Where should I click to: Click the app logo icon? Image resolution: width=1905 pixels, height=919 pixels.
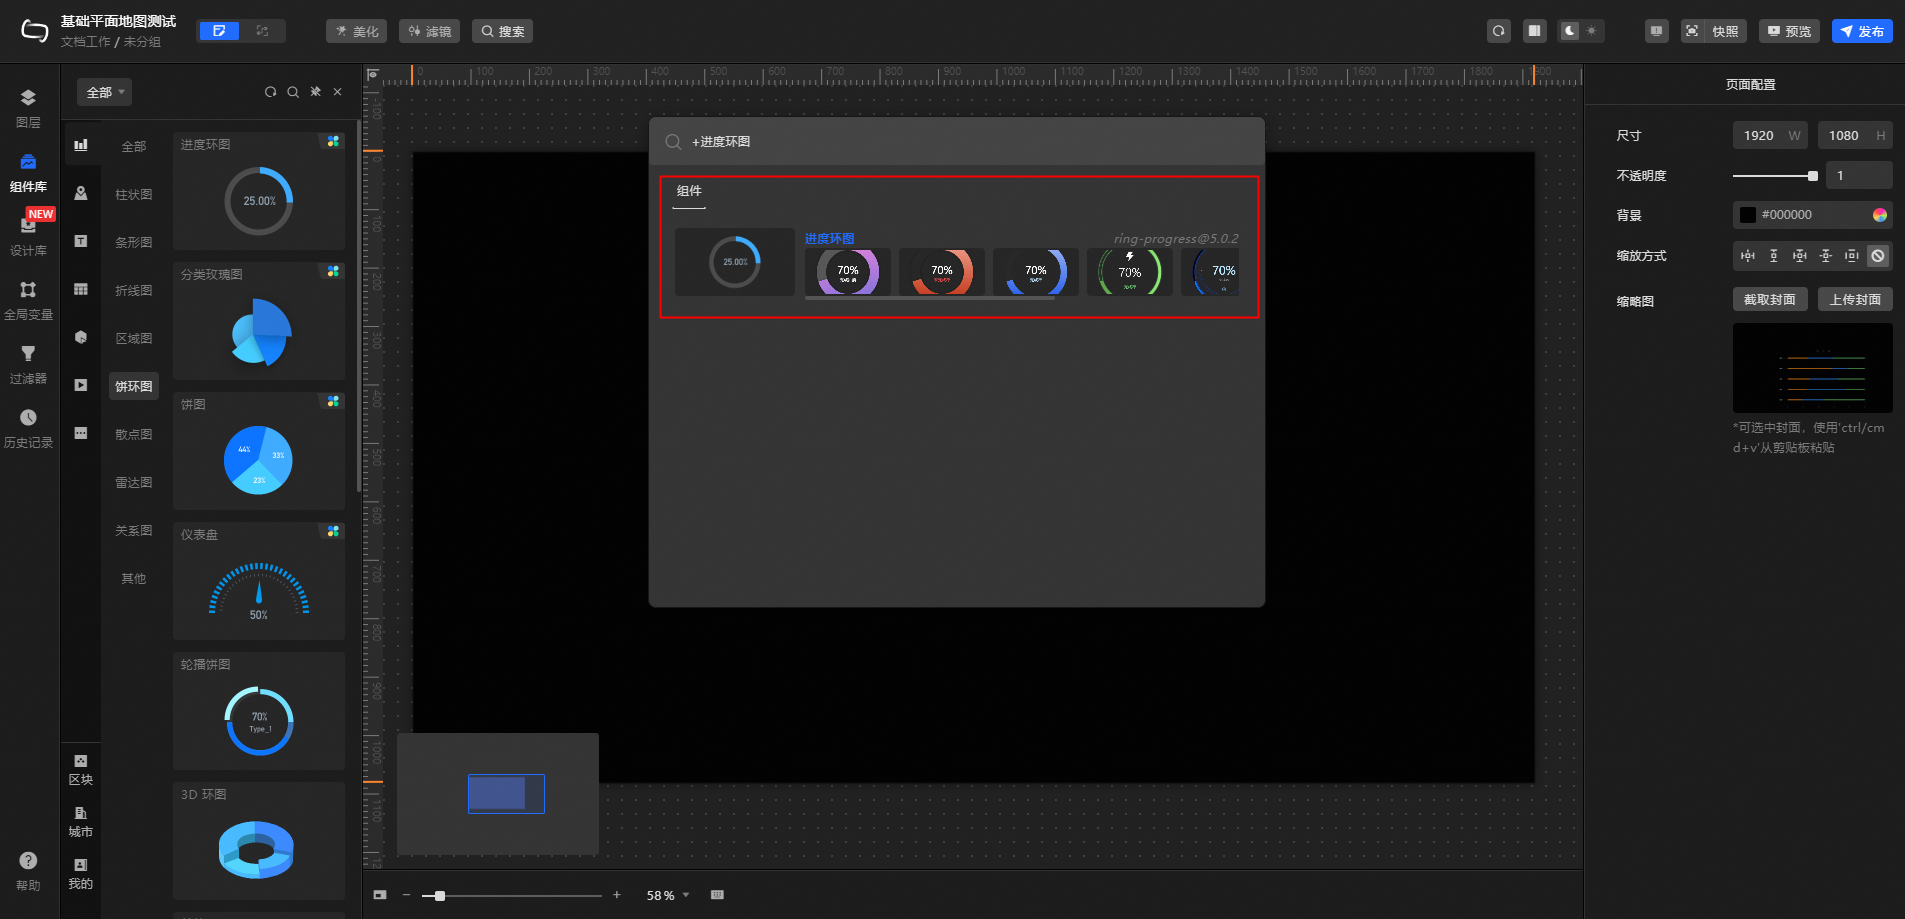[x=35, y=31]
